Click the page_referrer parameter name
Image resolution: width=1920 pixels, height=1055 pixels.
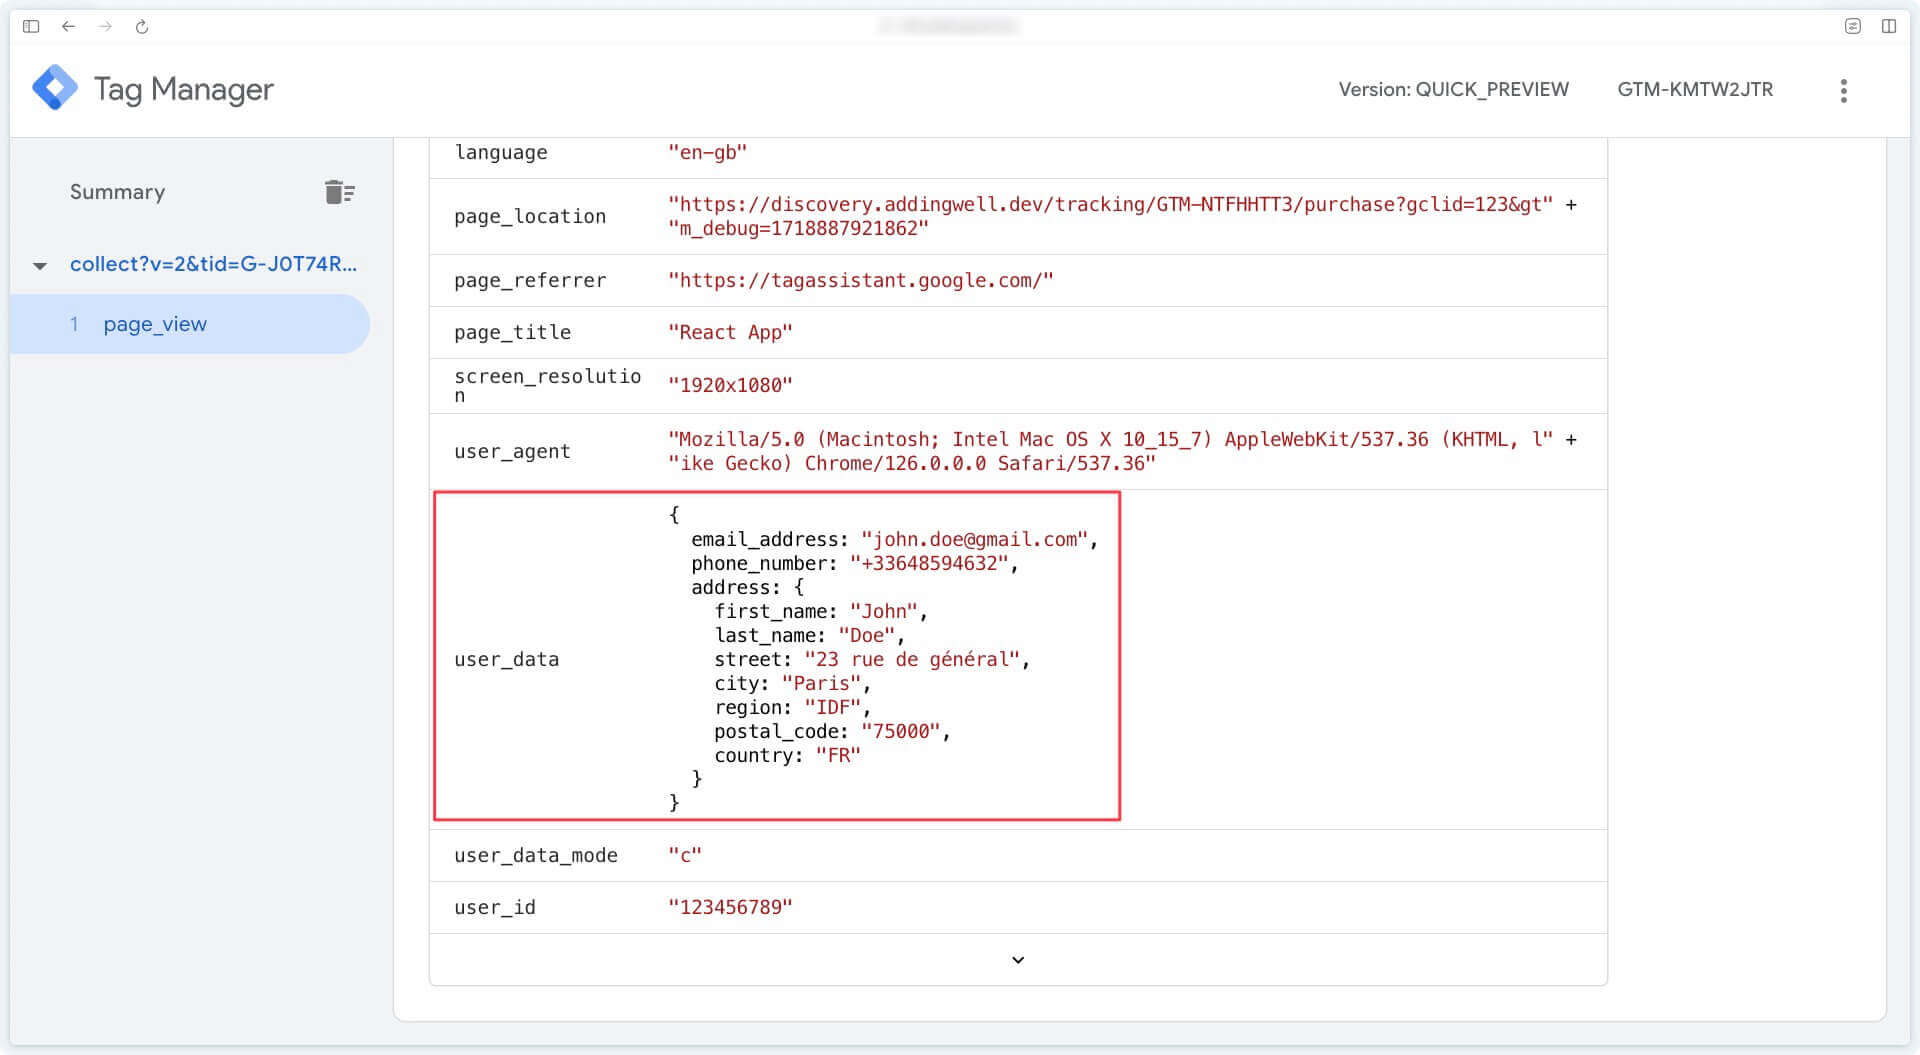(x=530, y=280)
